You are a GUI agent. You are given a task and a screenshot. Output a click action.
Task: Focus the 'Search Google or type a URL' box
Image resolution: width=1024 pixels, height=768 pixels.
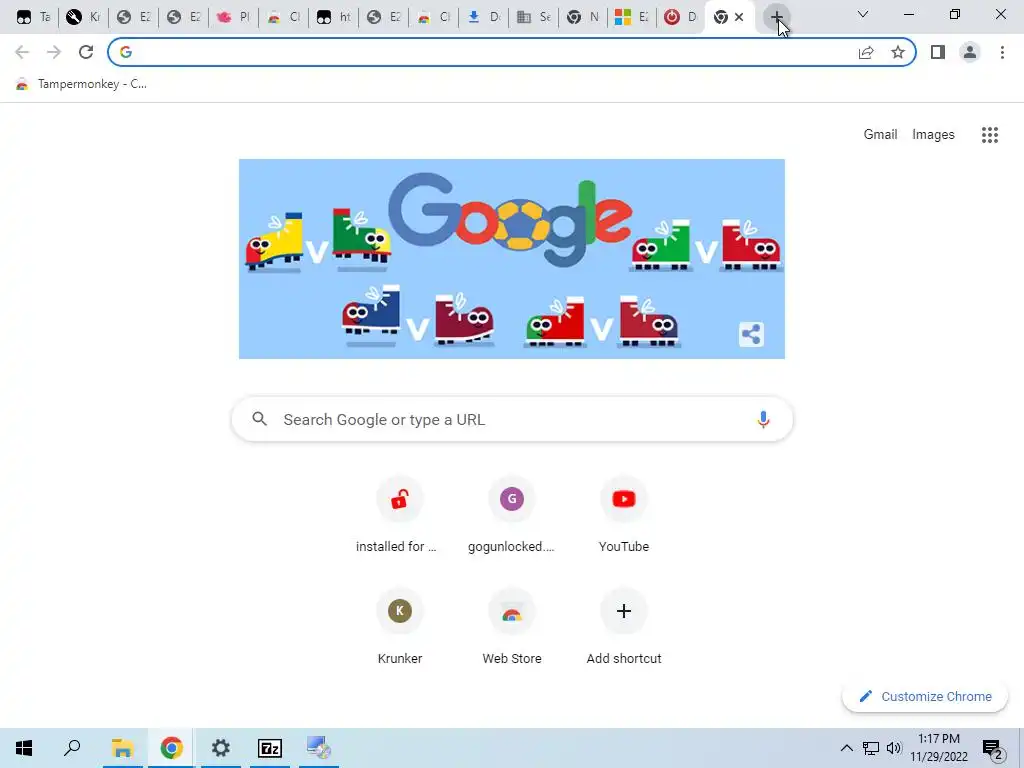click(511, 419)
